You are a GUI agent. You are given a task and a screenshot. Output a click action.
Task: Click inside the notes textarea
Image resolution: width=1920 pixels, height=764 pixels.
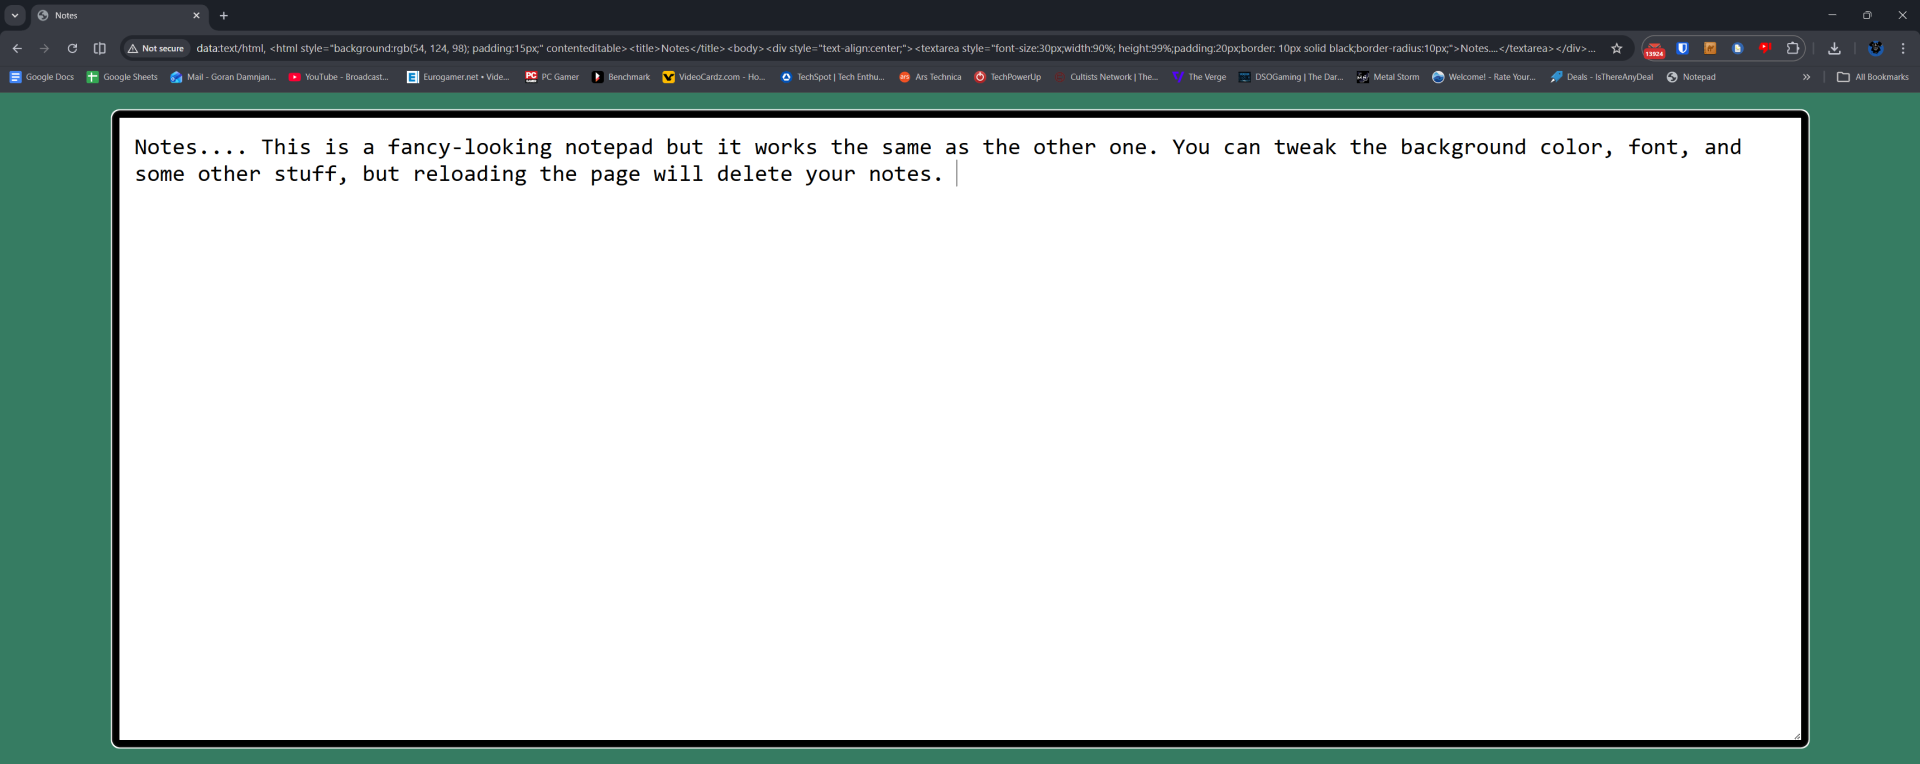(x=960, y=429)
